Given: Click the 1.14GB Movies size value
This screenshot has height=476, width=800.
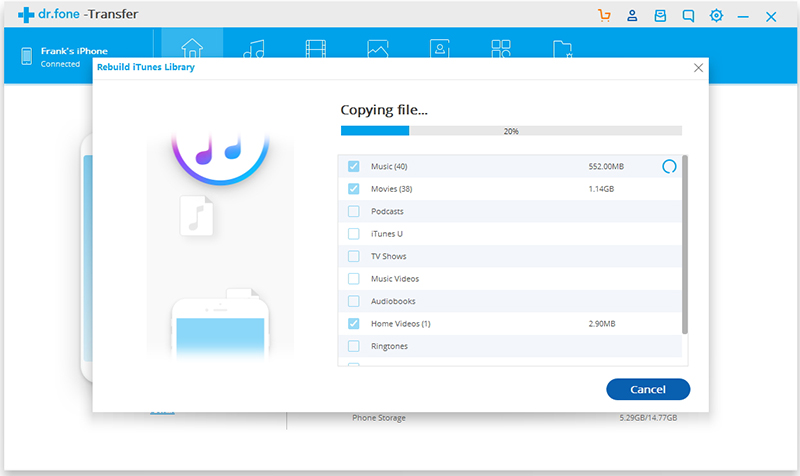Looking at the screenshot, I should click(601, 189).
